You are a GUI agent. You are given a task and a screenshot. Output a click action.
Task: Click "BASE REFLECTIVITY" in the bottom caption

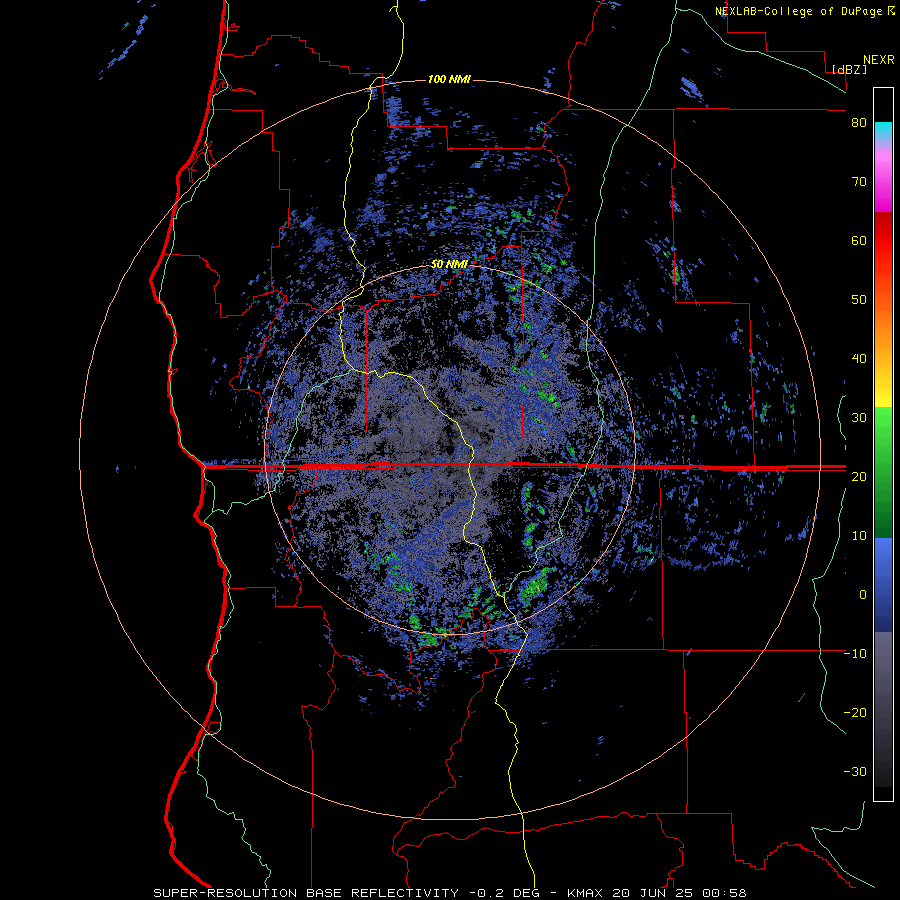click(x=382, y=893)
